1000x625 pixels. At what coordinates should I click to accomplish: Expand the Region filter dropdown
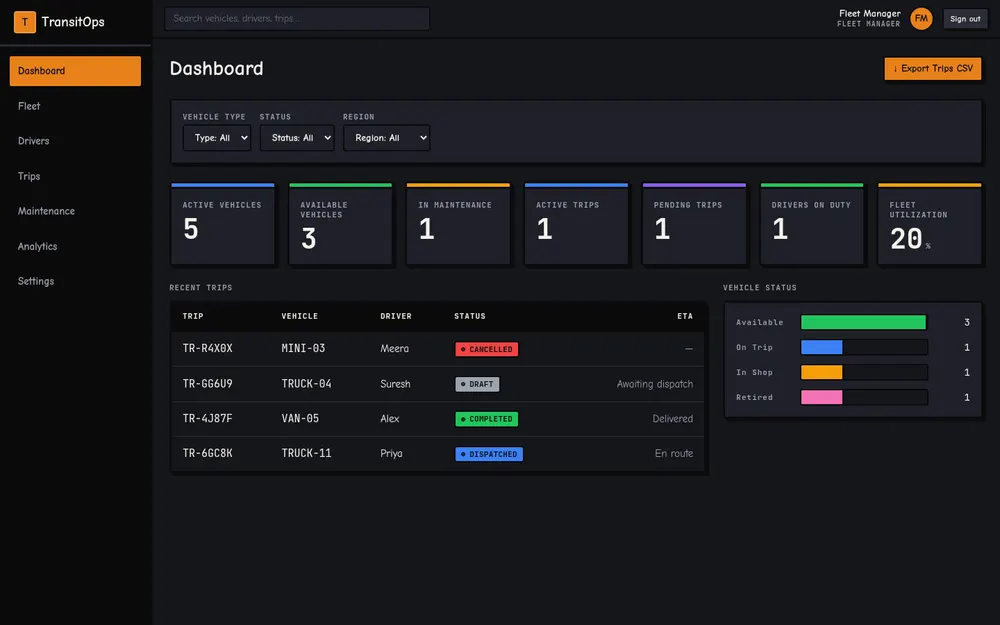coord(386,138)
